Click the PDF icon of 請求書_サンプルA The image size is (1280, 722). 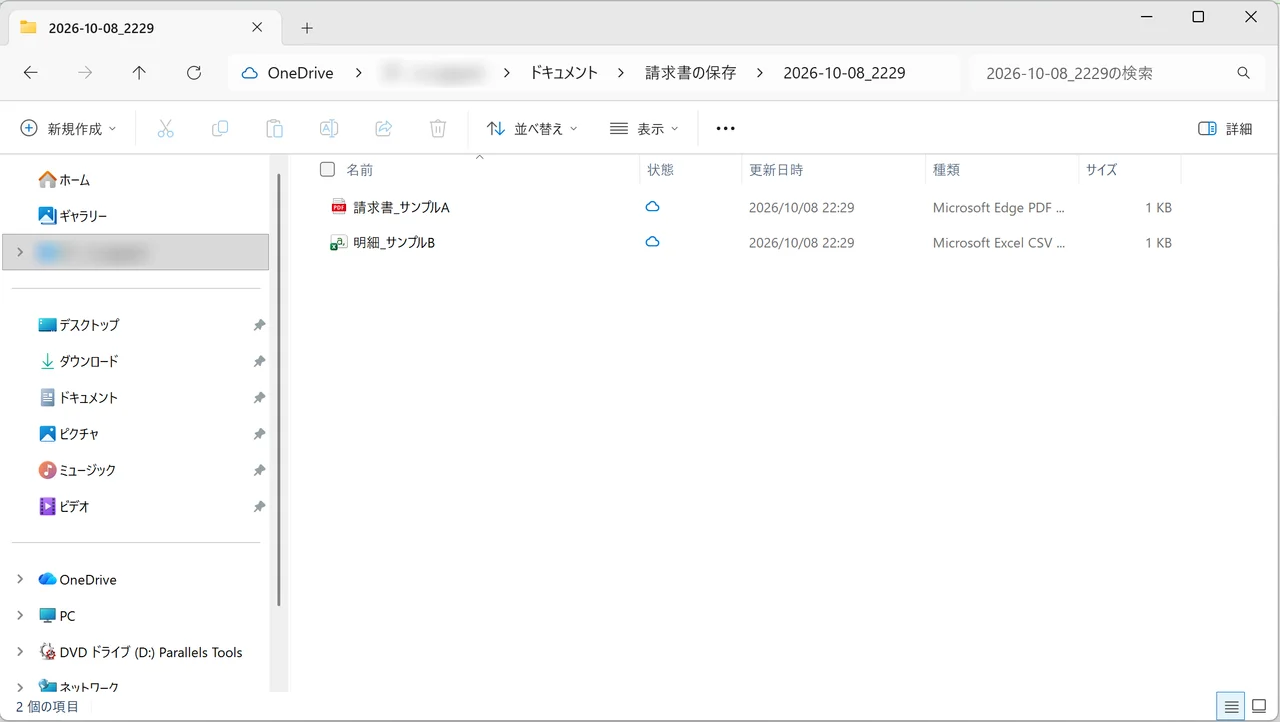339,207
